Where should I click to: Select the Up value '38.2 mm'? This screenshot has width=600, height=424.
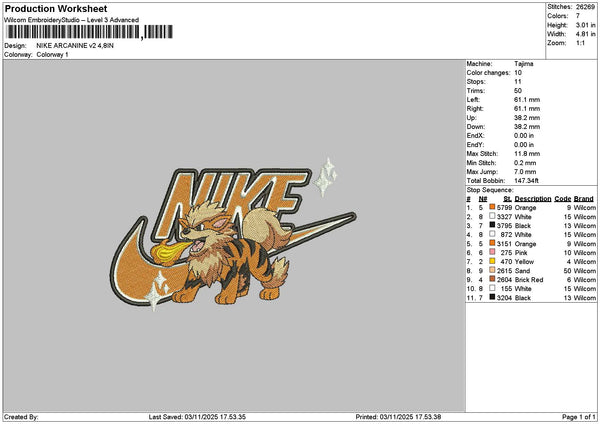point(527,117)
